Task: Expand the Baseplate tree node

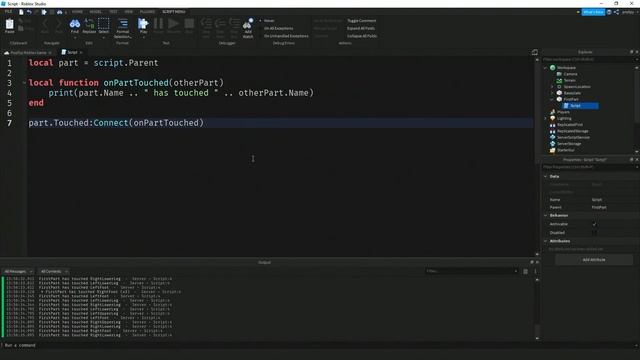Action: point(552,93)
